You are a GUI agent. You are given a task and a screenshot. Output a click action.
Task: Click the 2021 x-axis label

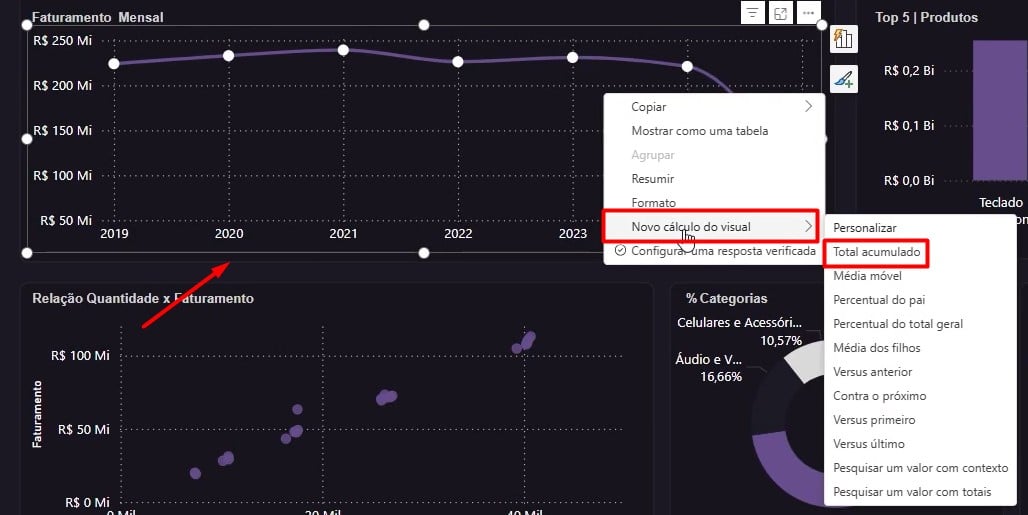click(343, 234)
